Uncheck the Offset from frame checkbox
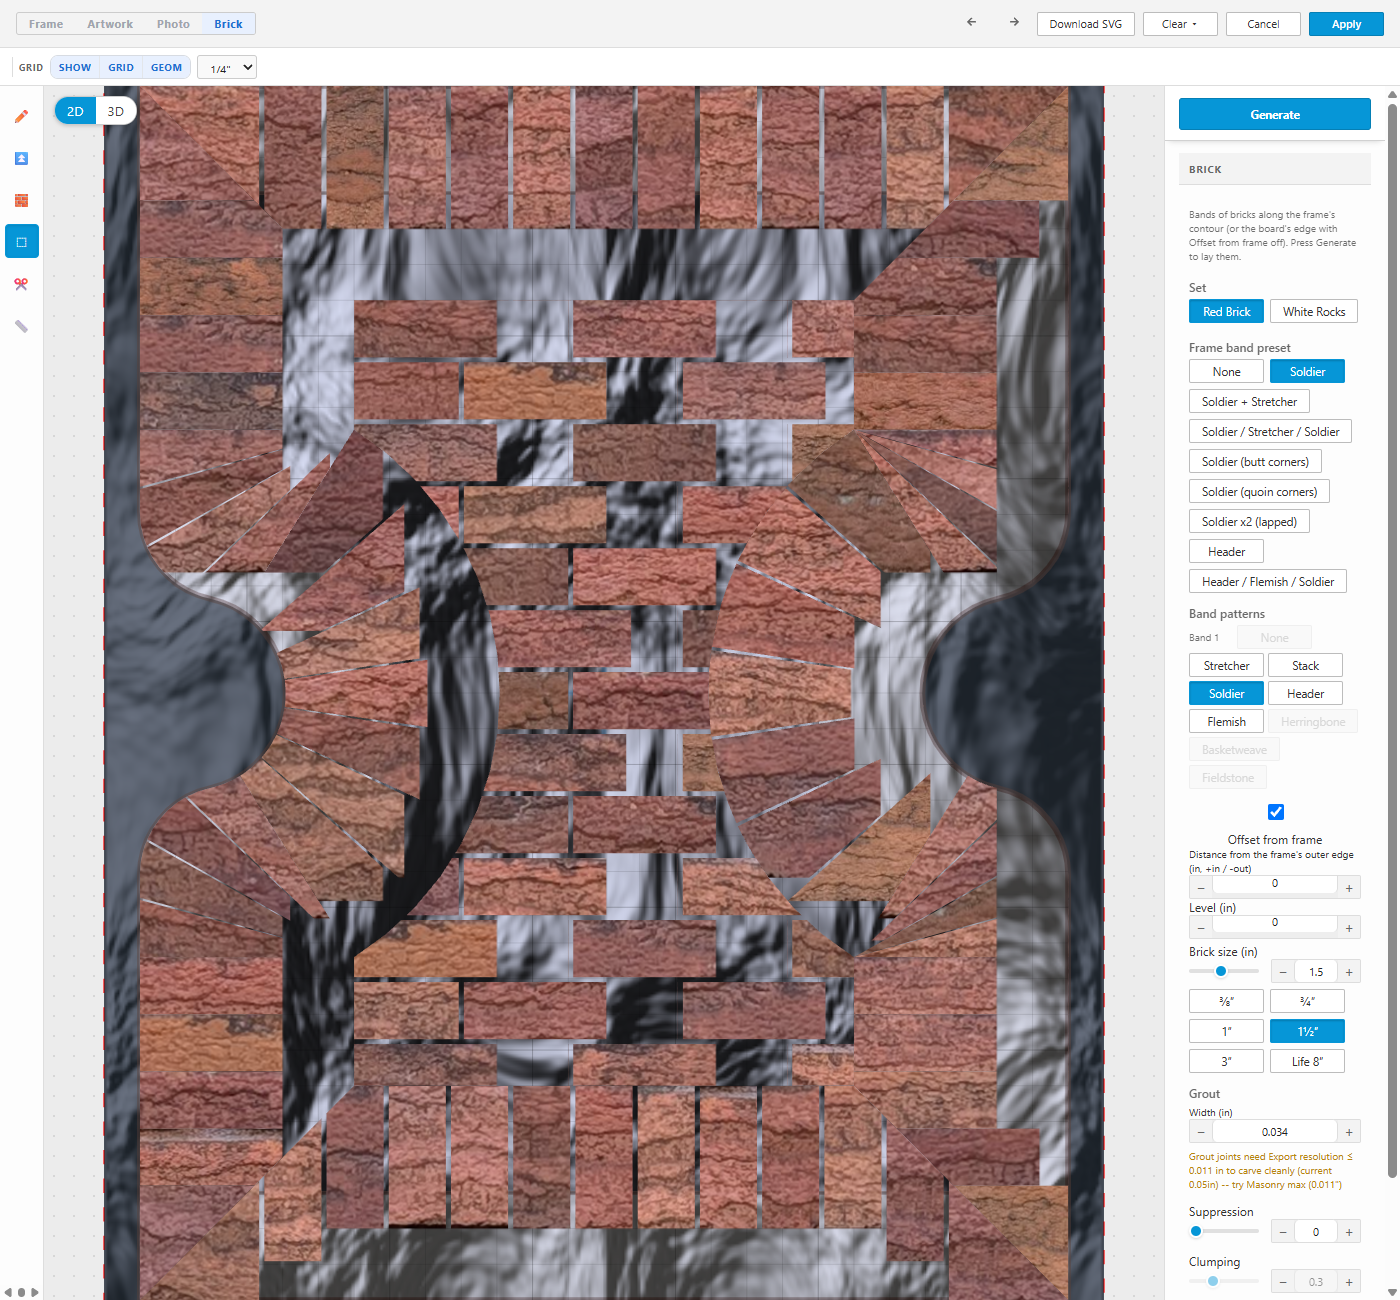Viewport: 1400px width, 1300px height. click(x=1275, y=812)
